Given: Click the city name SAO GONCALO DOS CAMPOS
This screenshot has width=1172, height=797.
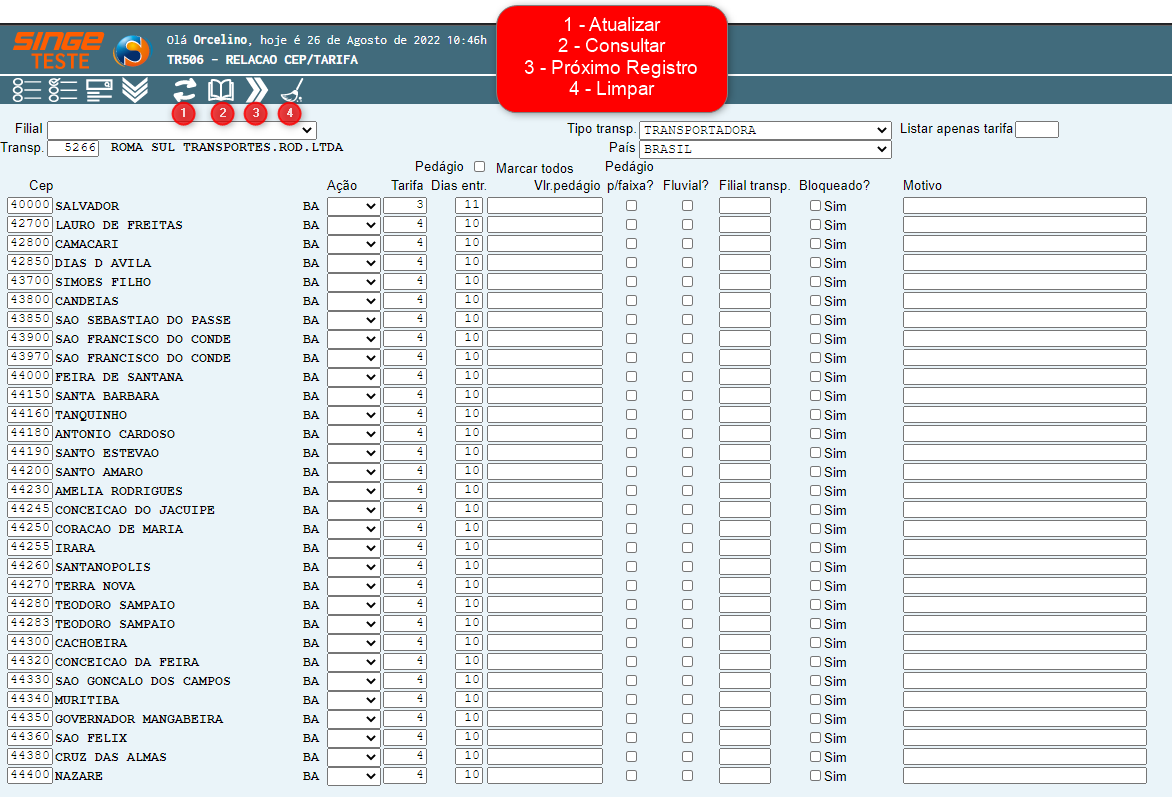Looking at the screenshot, I should tap(143, 681).
